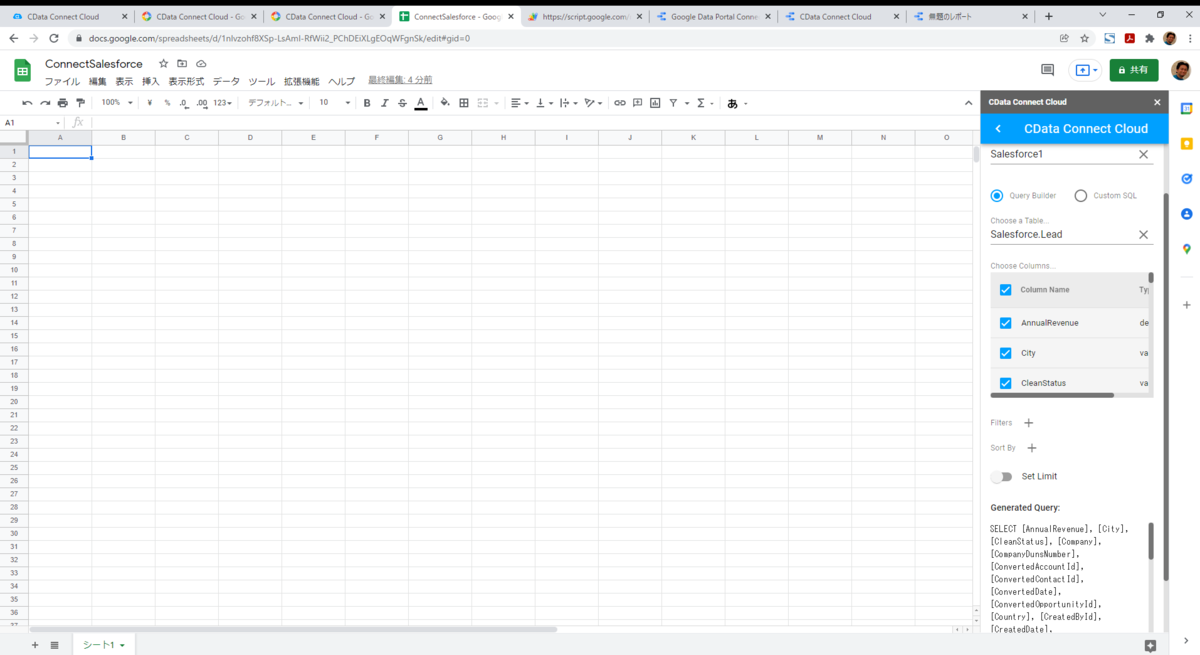
Task: Open the vertical align dropdown
Action: tap(544, 103)
